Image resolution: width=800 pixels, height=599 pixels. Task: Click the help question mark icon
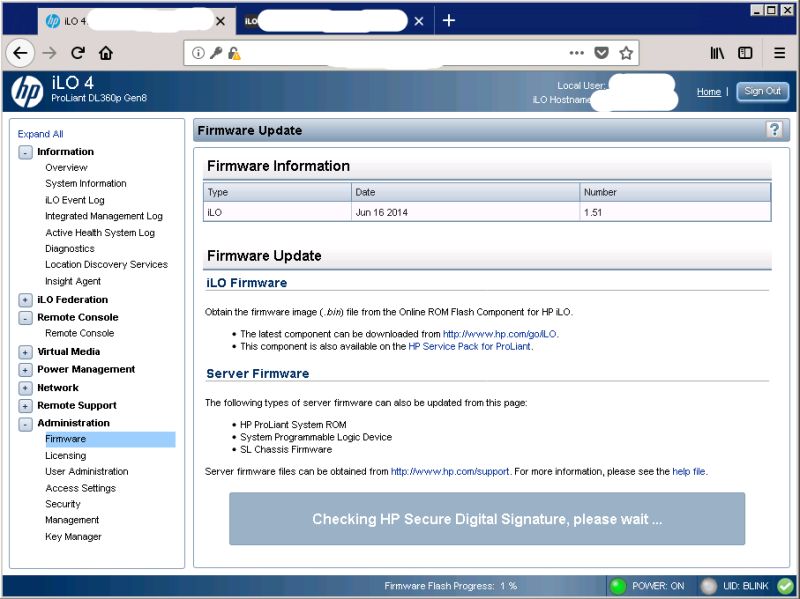point(773,129)
